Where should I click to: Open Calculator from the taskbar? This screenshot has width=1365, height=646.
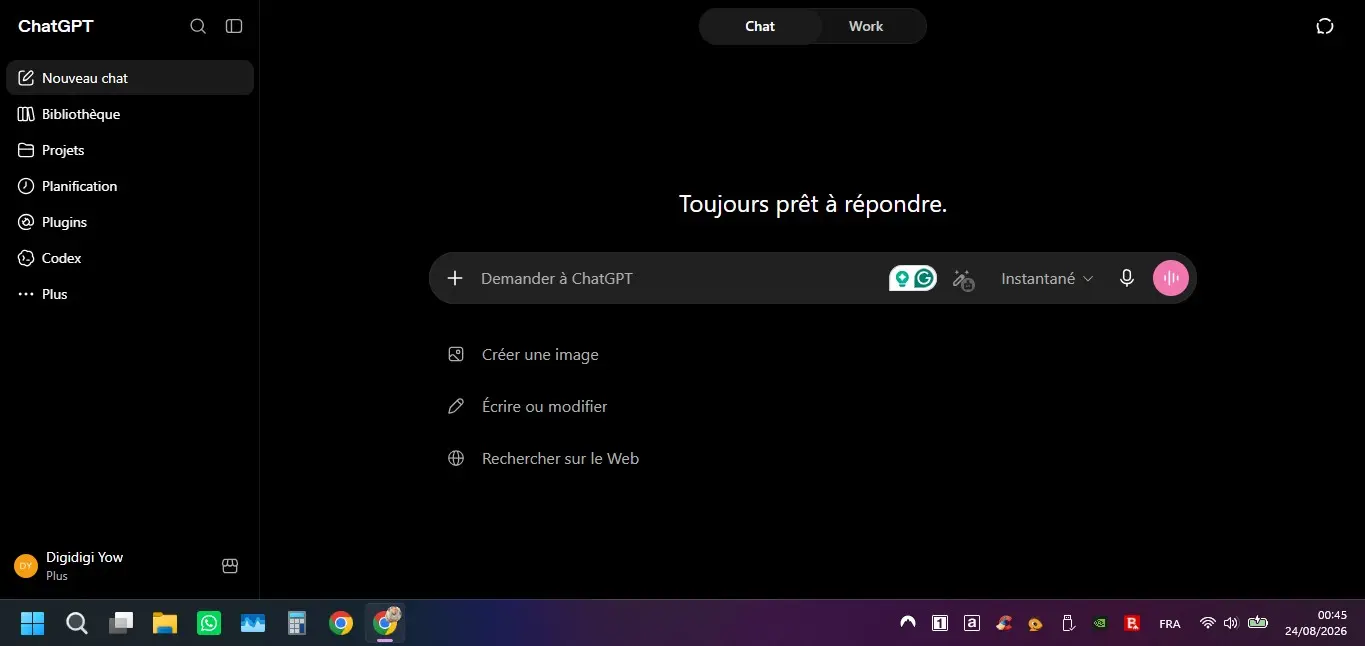(x=297, y=623)
